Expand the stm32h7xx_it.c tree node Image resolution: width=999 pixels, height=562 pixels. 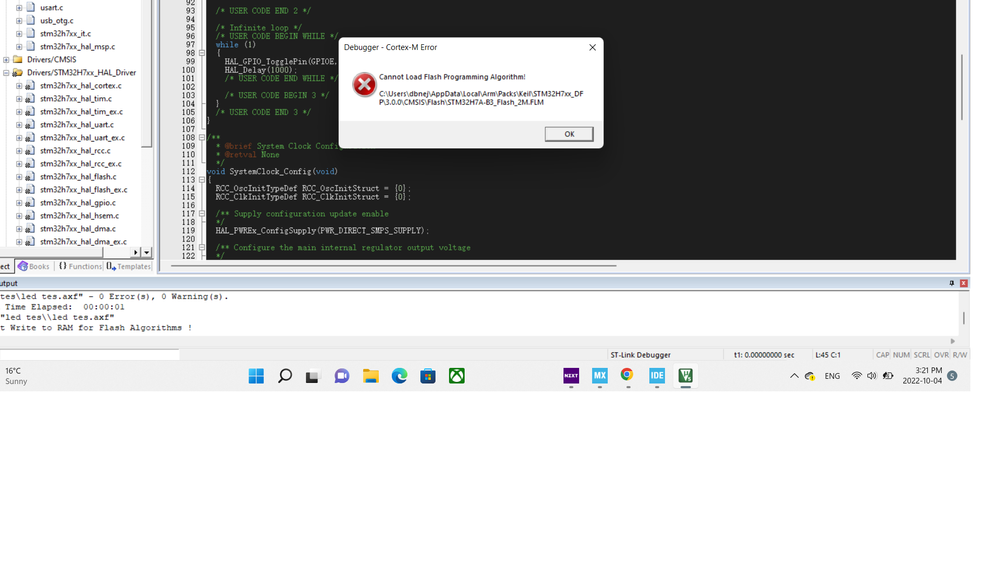click(x=19, y=34)
